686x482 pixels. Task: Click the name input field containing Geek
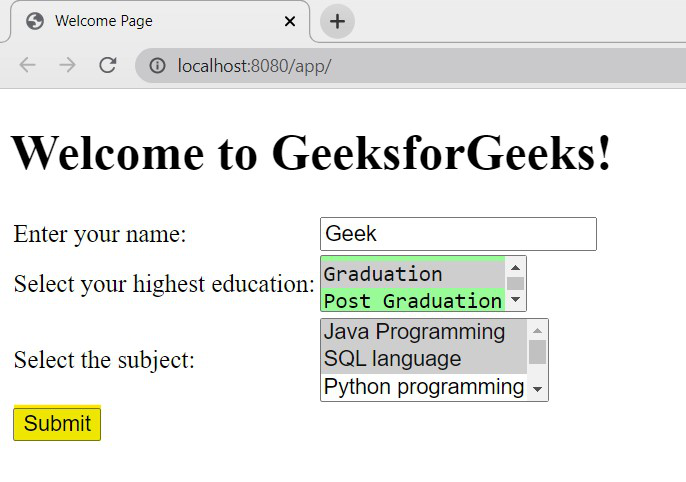pyautogui.click(x=458, y=234)
